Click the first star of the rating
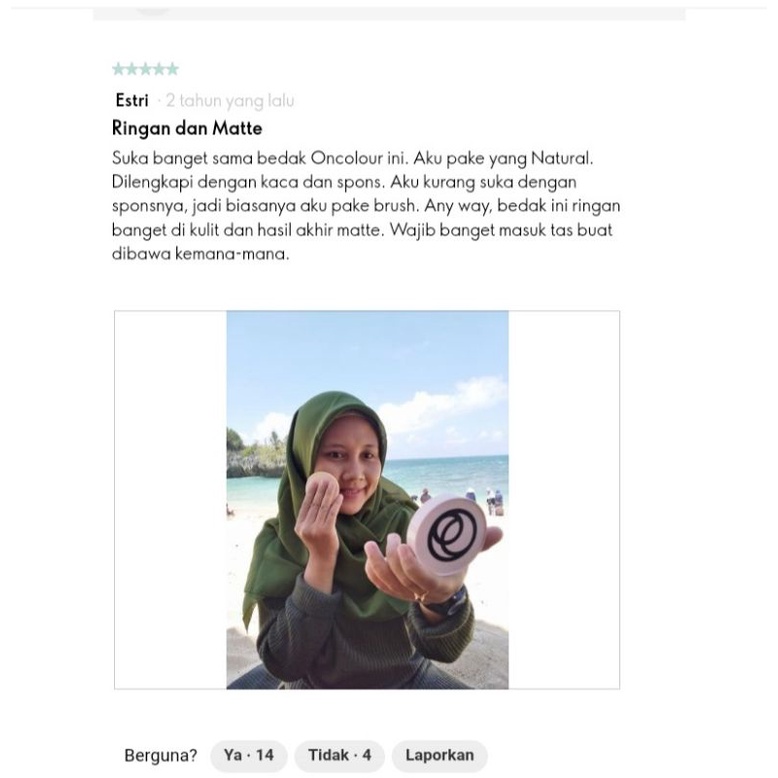Image resolution: width=778 pixels, height=778 pixels. pyautogui.click(x=119, y=69)
